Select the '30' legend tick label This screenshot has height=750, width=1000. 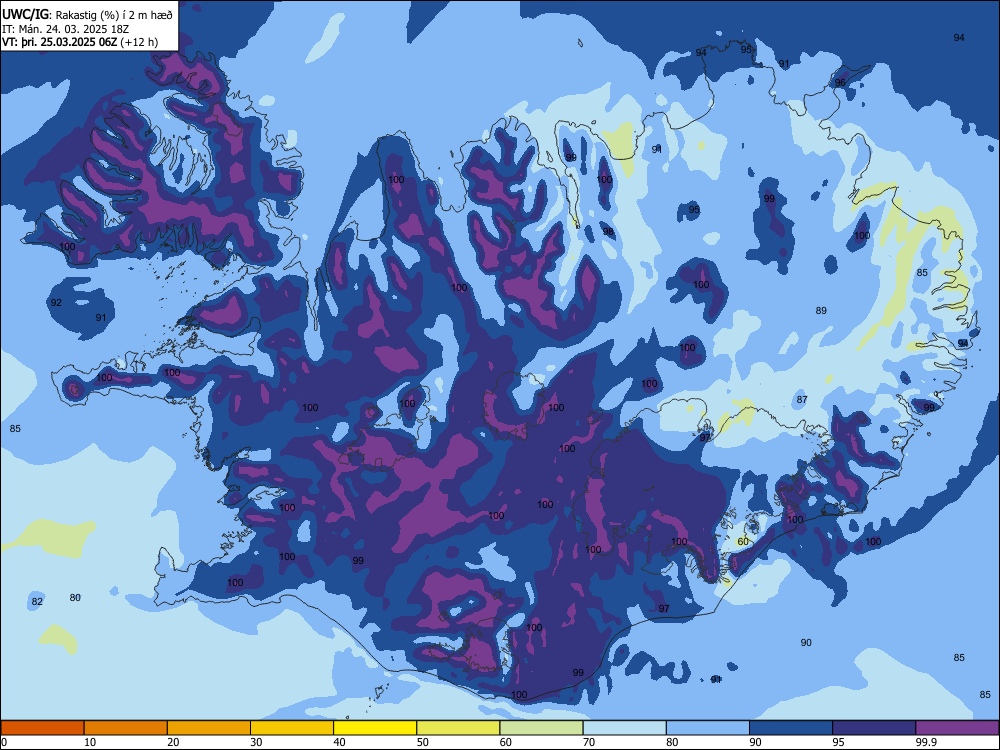[256, 742]
